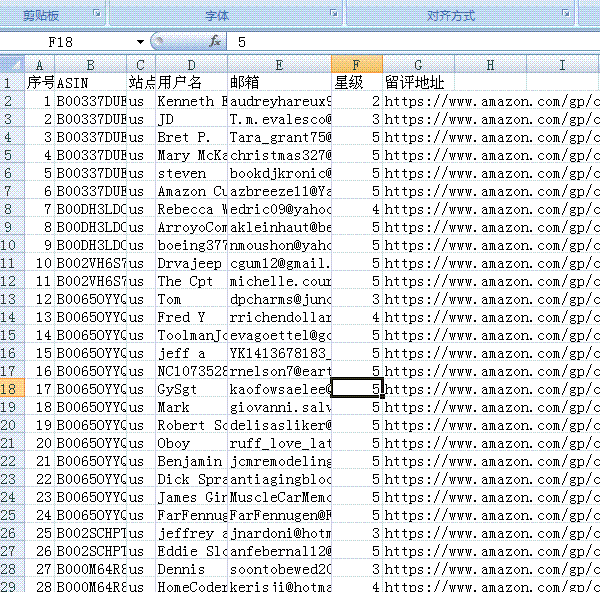
Task: Click the Oboy username cell
Action: coord(192,443)
